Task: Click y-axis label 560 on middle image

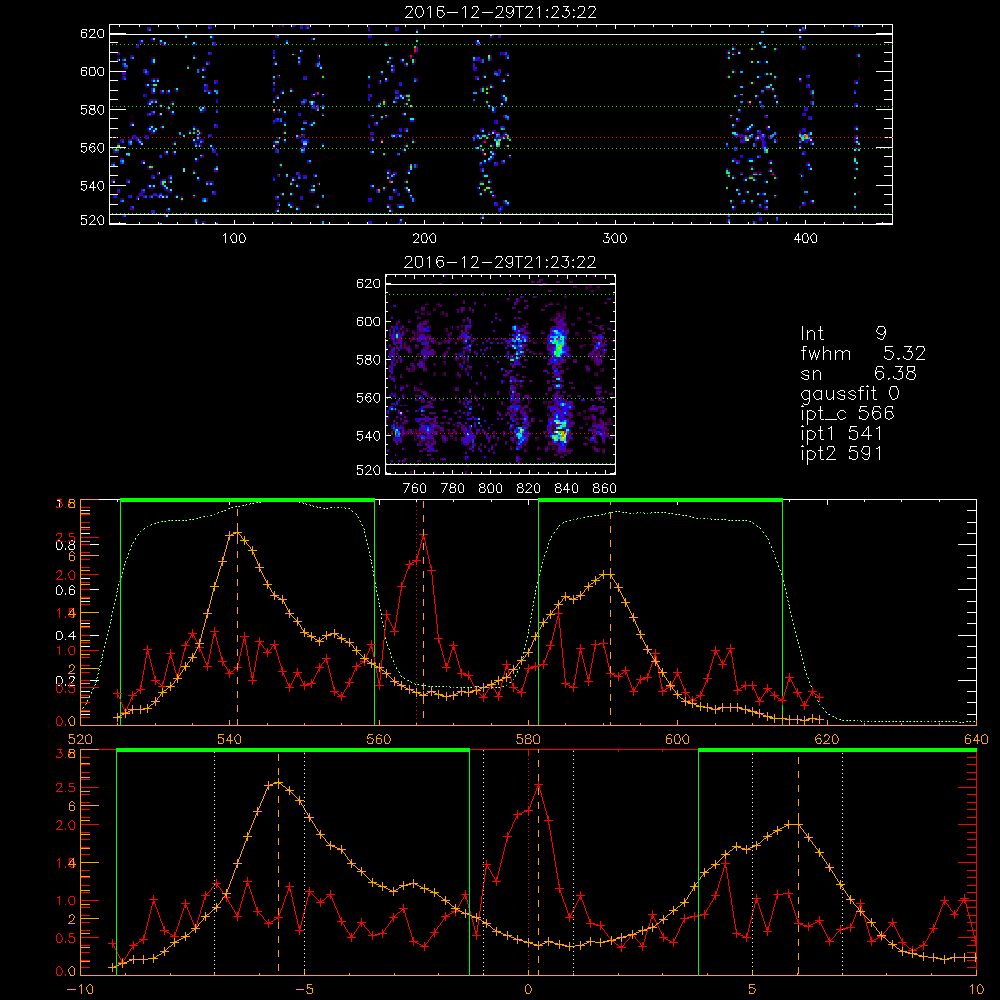Action: click(x=368, y=398)
